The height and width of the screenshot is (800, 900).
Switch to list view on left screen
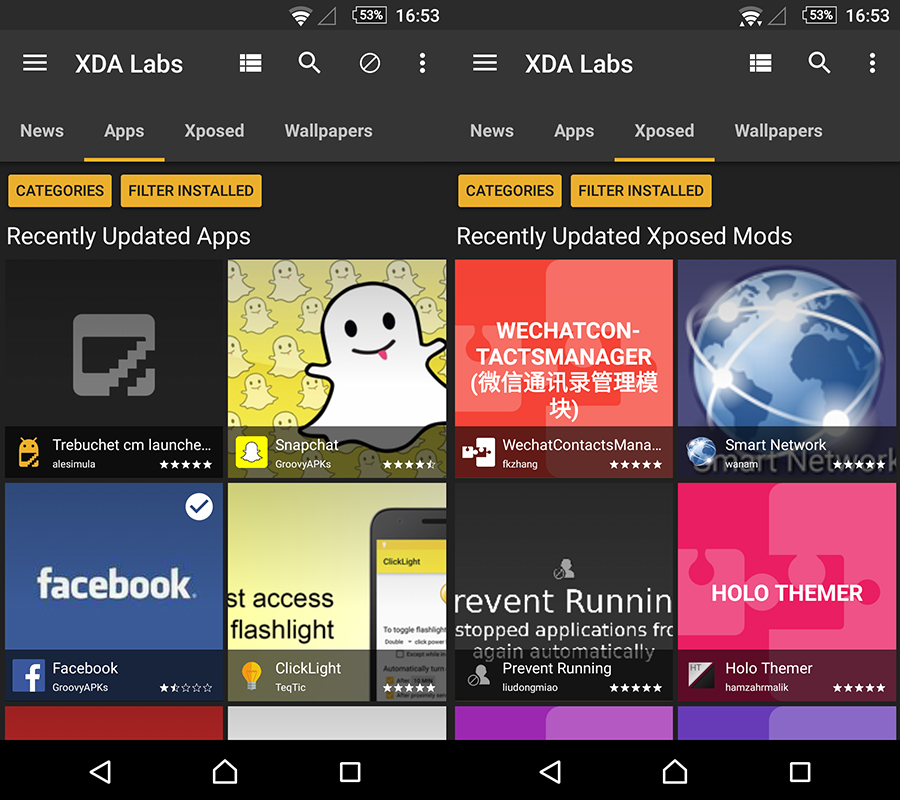pyautogui.click(x=250, y=64)
